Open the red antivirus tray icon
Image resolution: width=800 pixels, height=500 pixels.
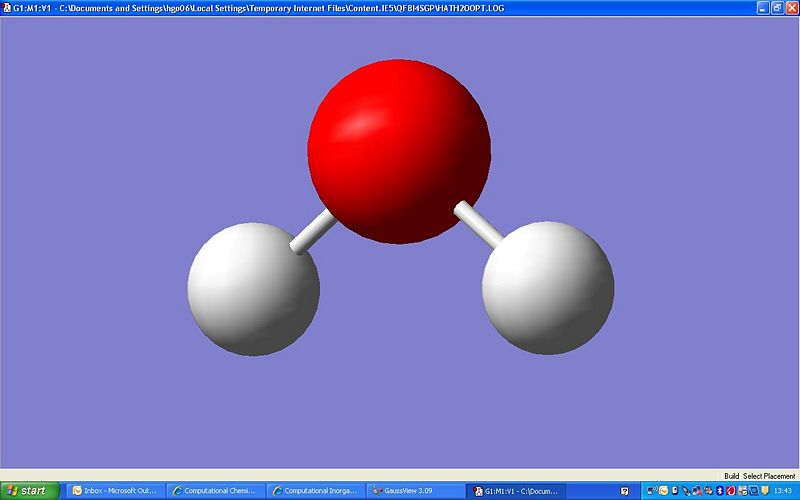pos(731,491)
